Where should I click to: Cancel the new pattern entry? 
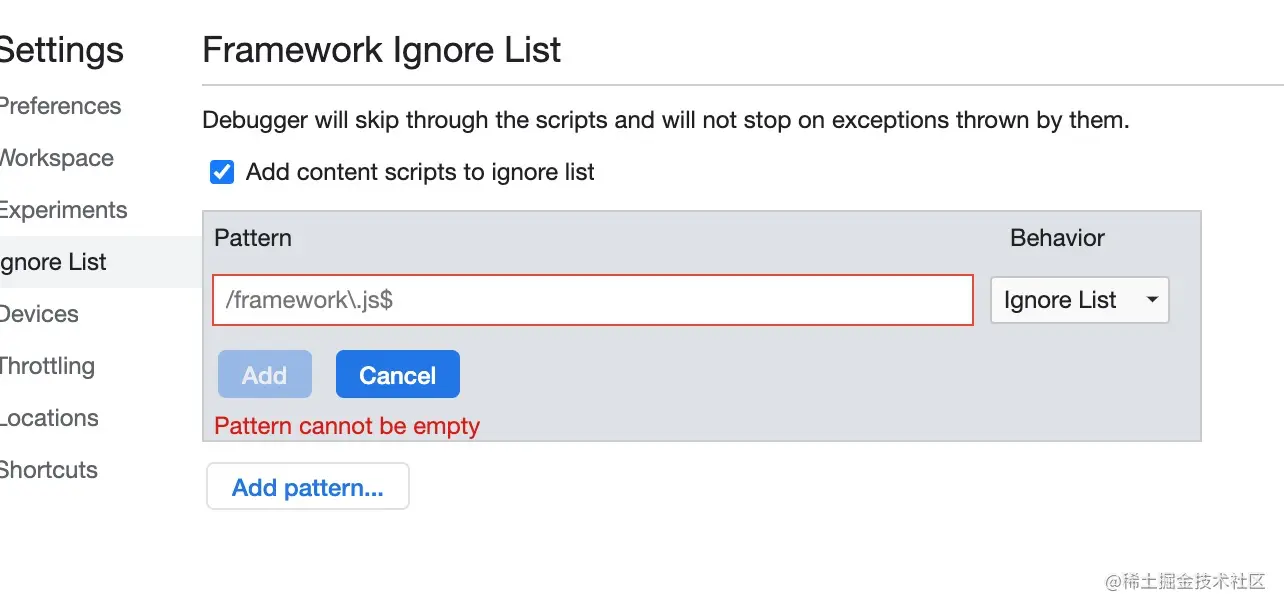397,375
